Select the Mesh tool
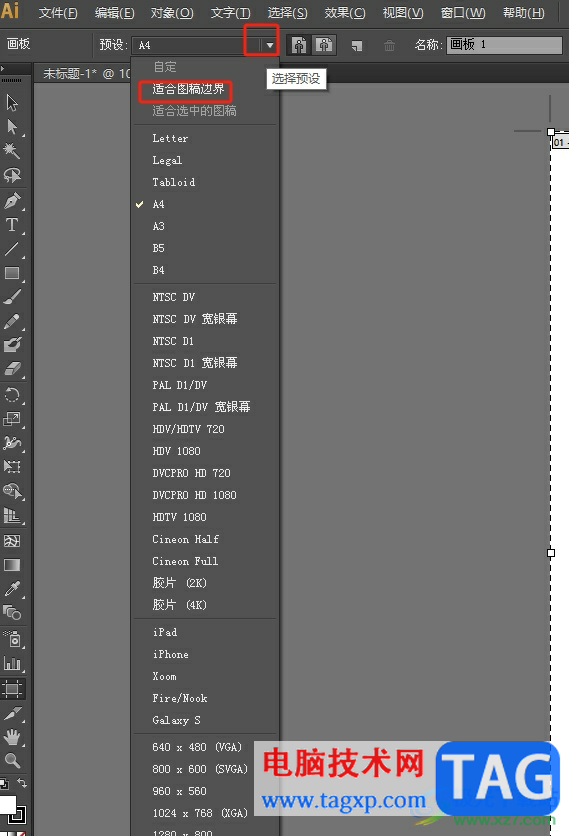This screenshot has width=569, height=836. tap(12, 541)
